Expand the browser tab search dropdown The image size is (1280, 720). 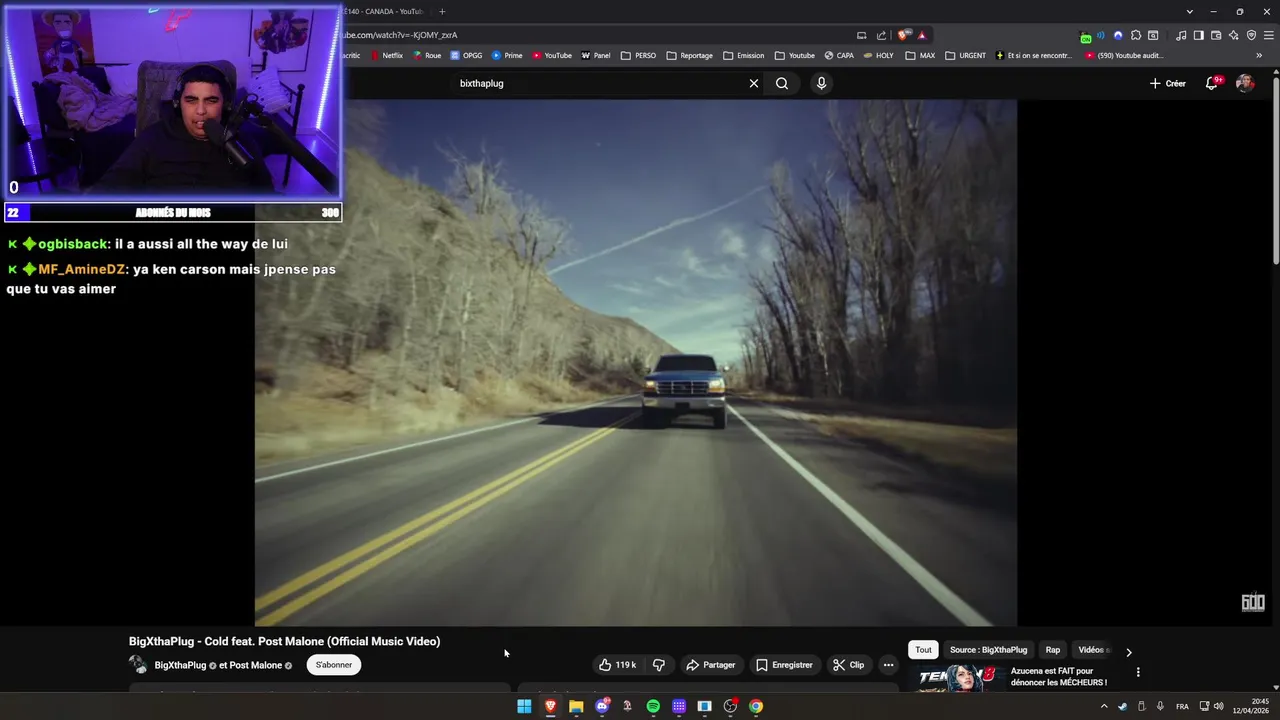click(1189, 11)
